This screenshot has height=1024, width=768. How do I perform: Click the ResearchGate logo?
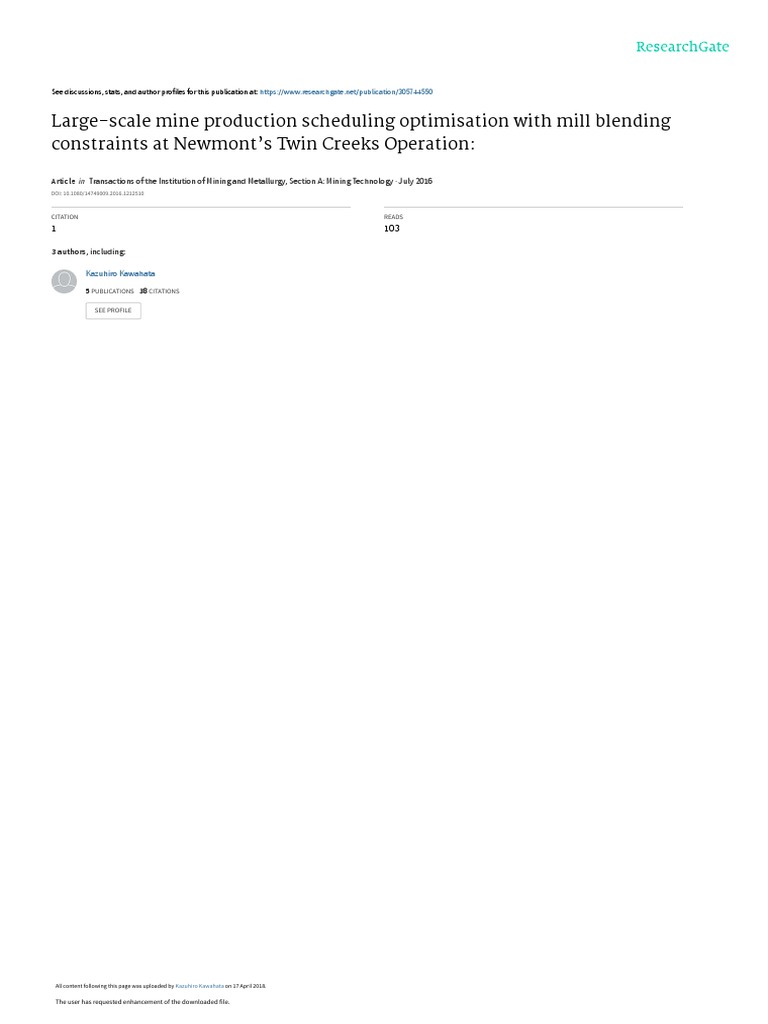pyautogui.click(x=682, y=47)
